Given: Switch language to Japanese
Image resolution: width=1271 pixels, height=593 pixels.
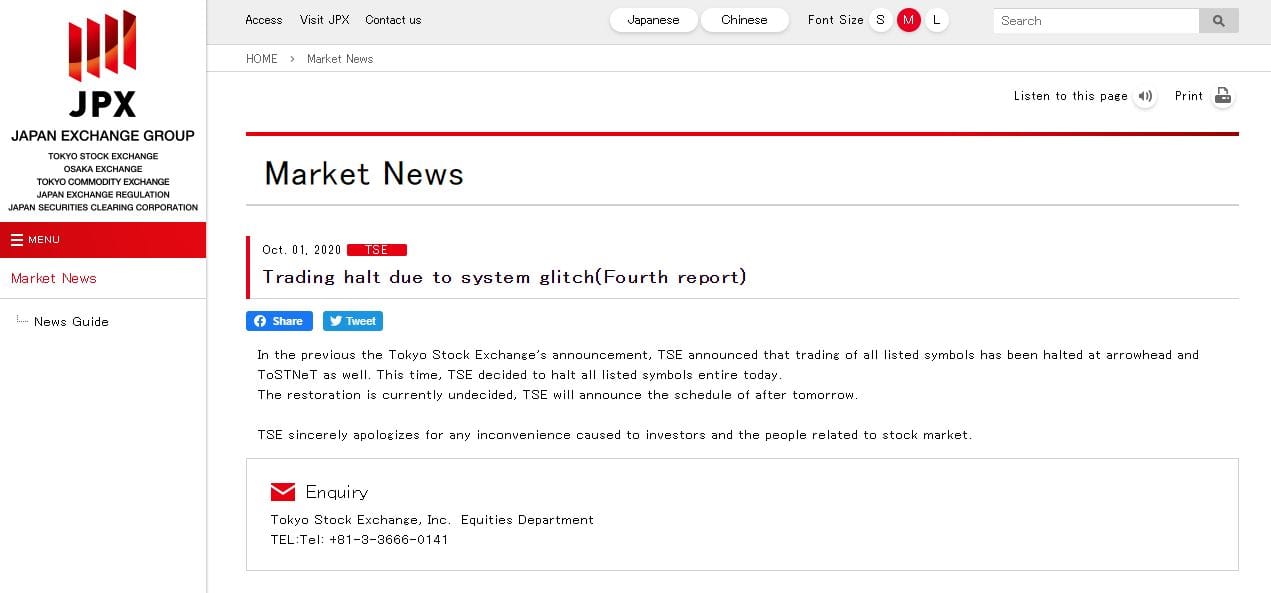Looking at the screenshot, I should [x=653, y=20].
